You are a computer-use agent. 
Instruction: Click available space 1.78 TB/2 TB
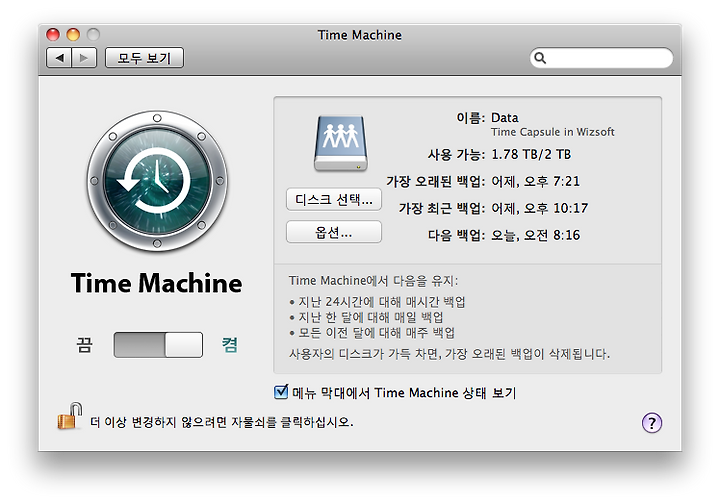click(531, 154)
